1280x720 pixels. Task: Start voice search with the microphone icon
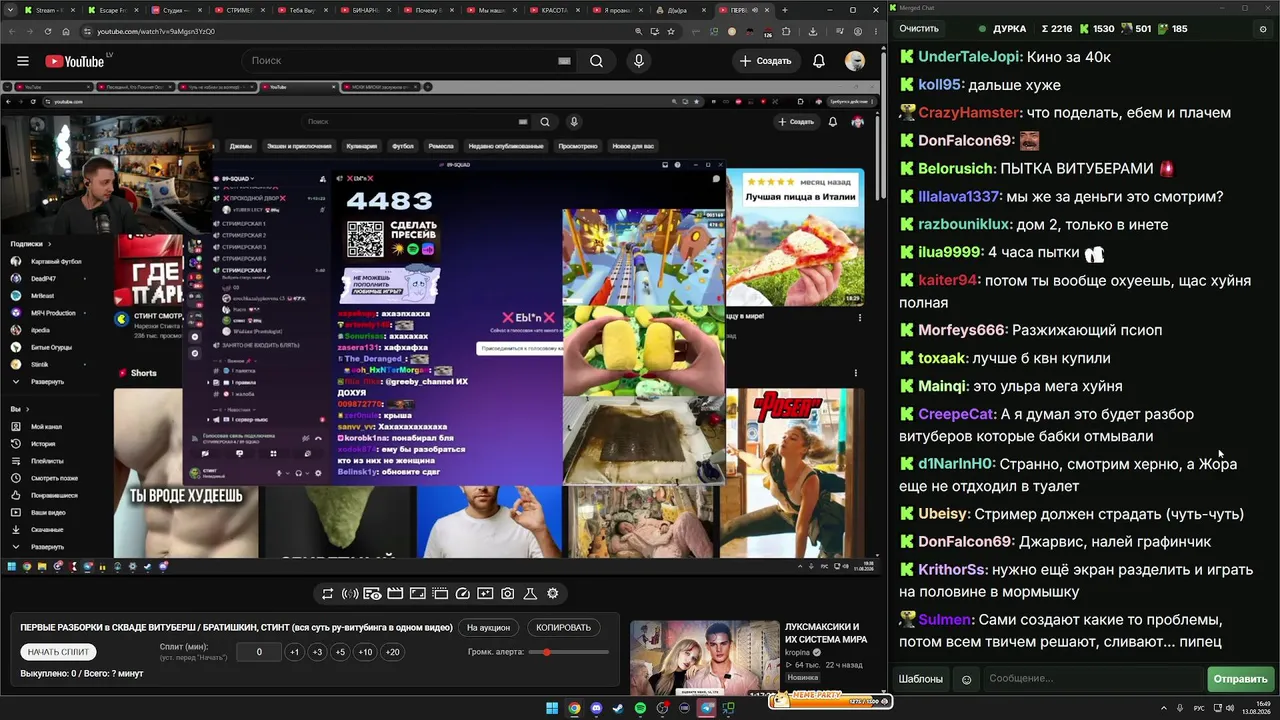pos(639,61)
